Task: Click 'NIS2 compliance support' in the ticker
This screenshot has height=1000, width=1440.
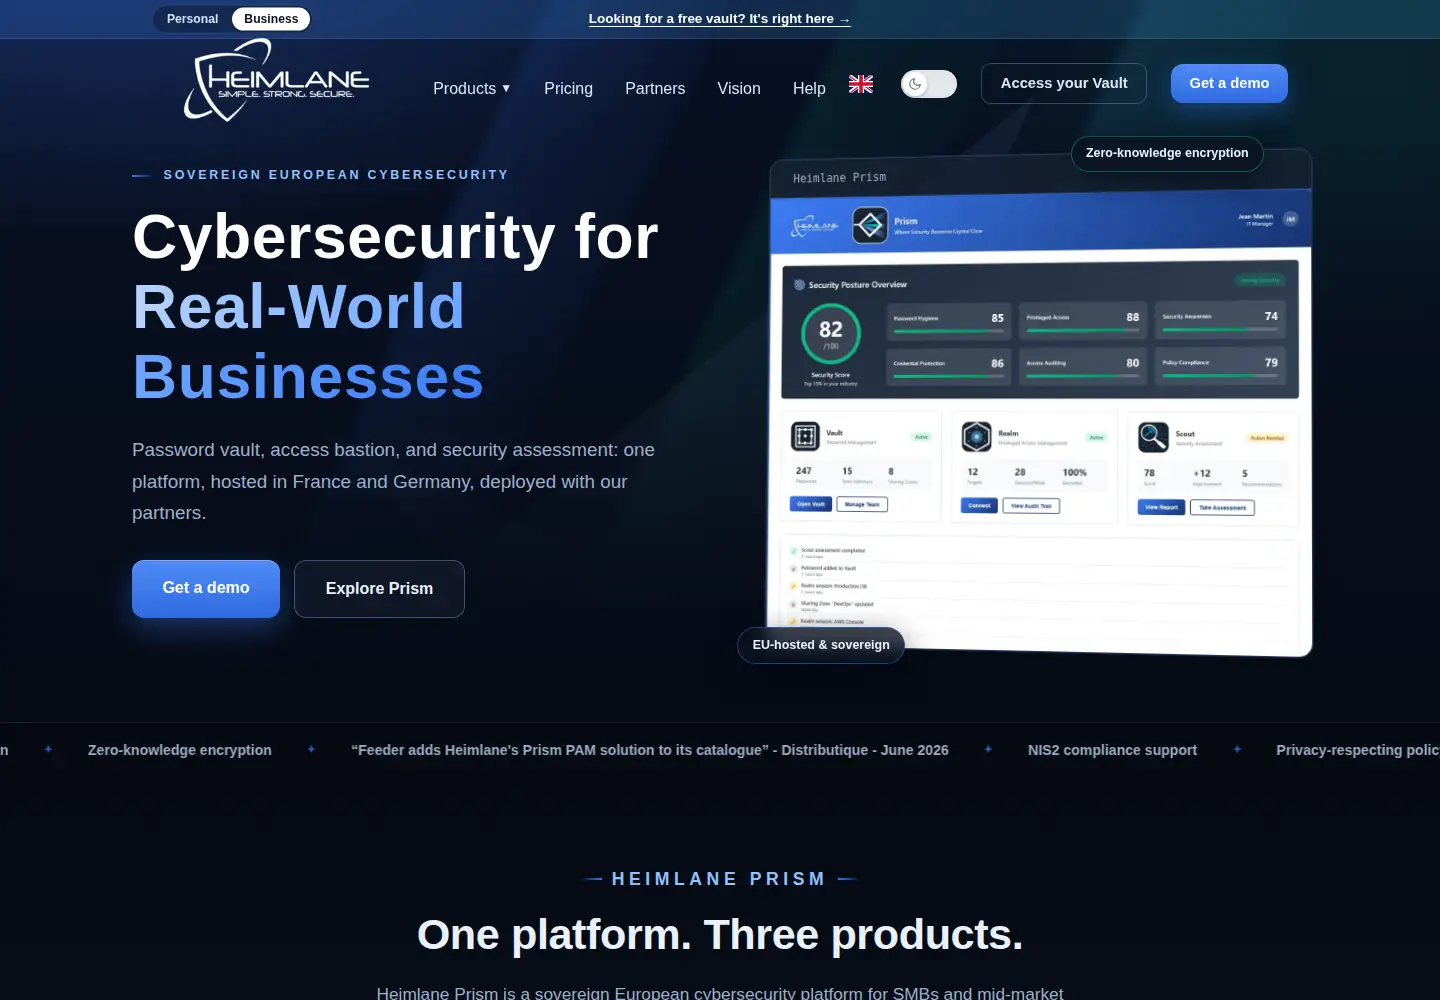Action: pos(1112,750)
